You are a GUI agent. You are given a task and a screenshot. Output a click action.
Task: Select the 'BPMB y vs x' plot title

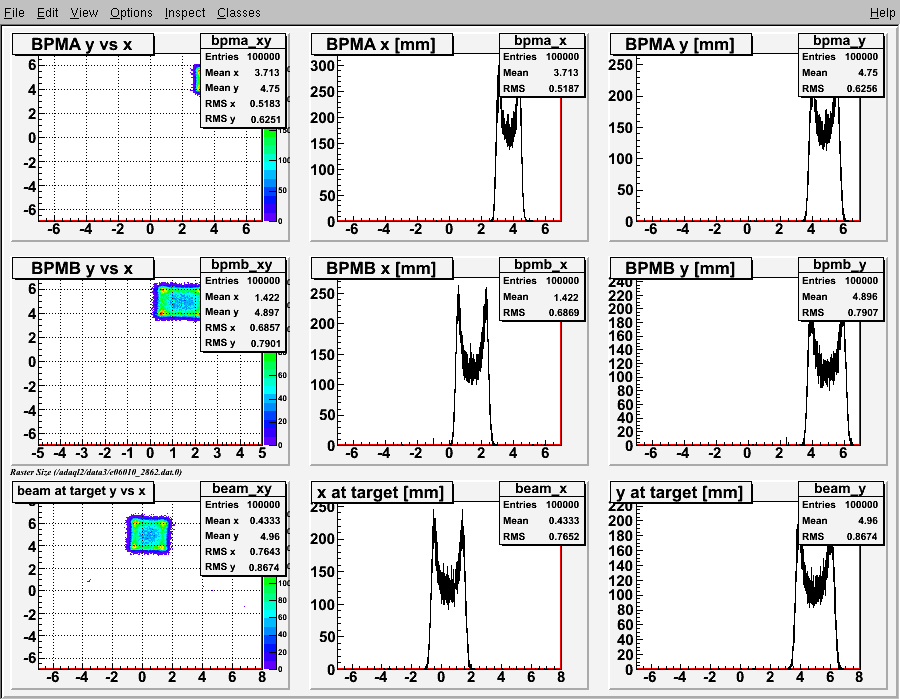pos(83,268)
